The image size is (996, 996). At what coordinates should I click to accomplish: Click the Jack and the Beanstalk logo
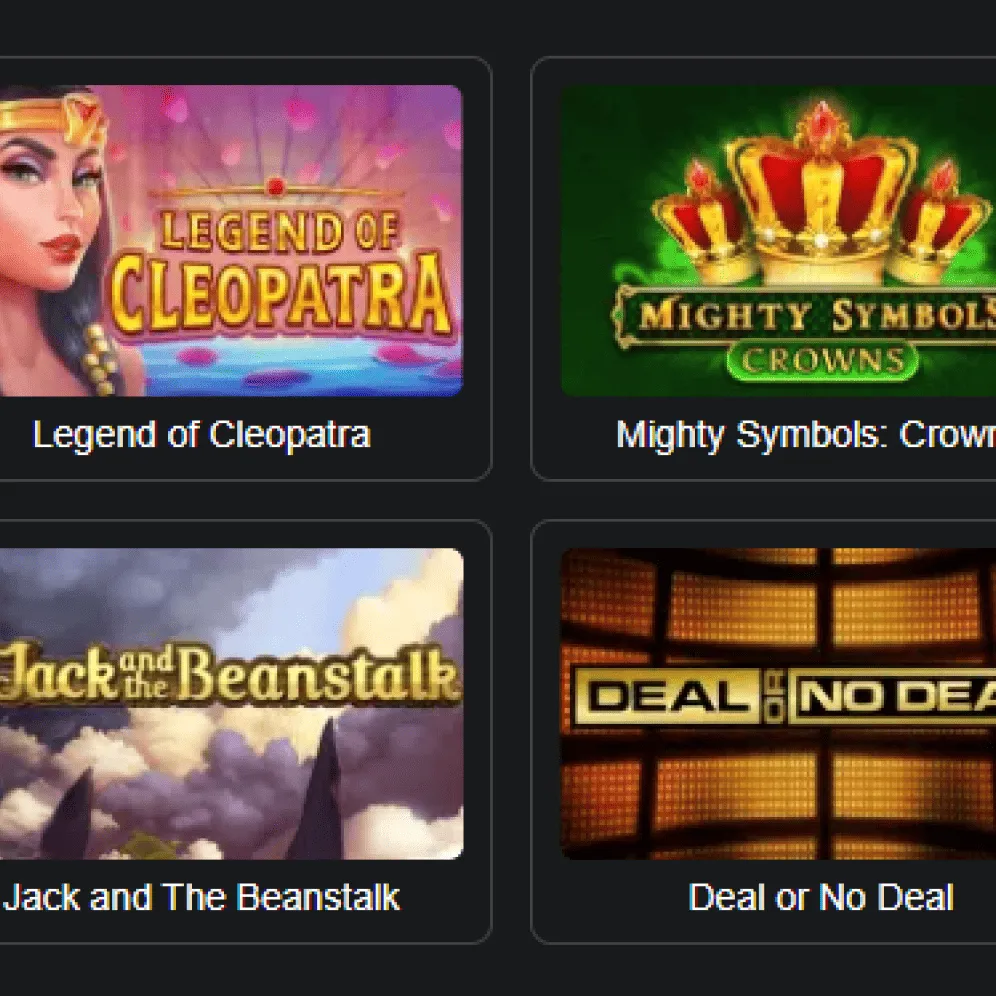coord(231,675)
